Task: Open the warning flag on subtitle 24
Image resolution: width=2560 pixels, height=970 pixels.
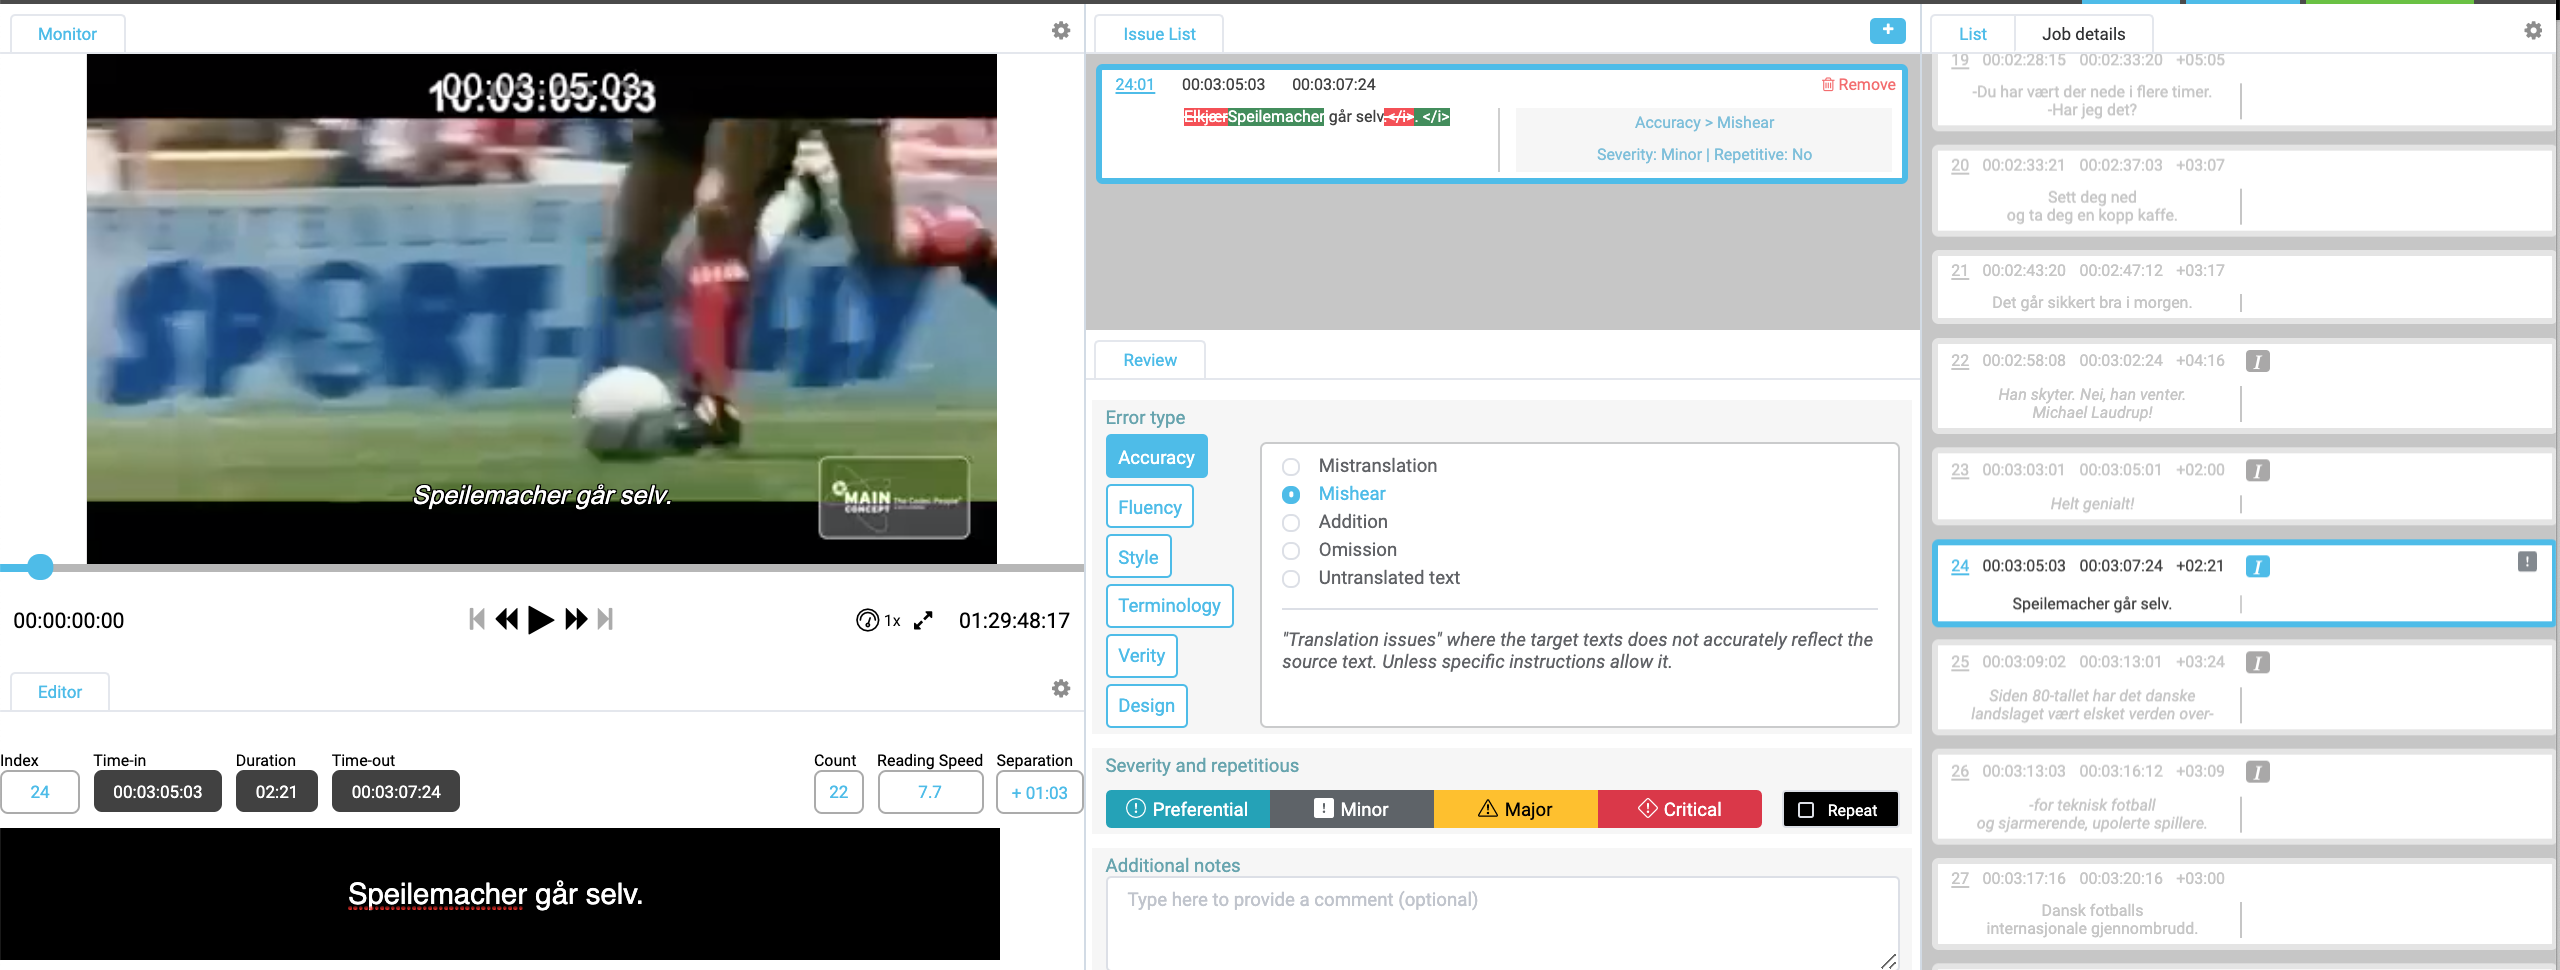Action: tap(2527, 562)
